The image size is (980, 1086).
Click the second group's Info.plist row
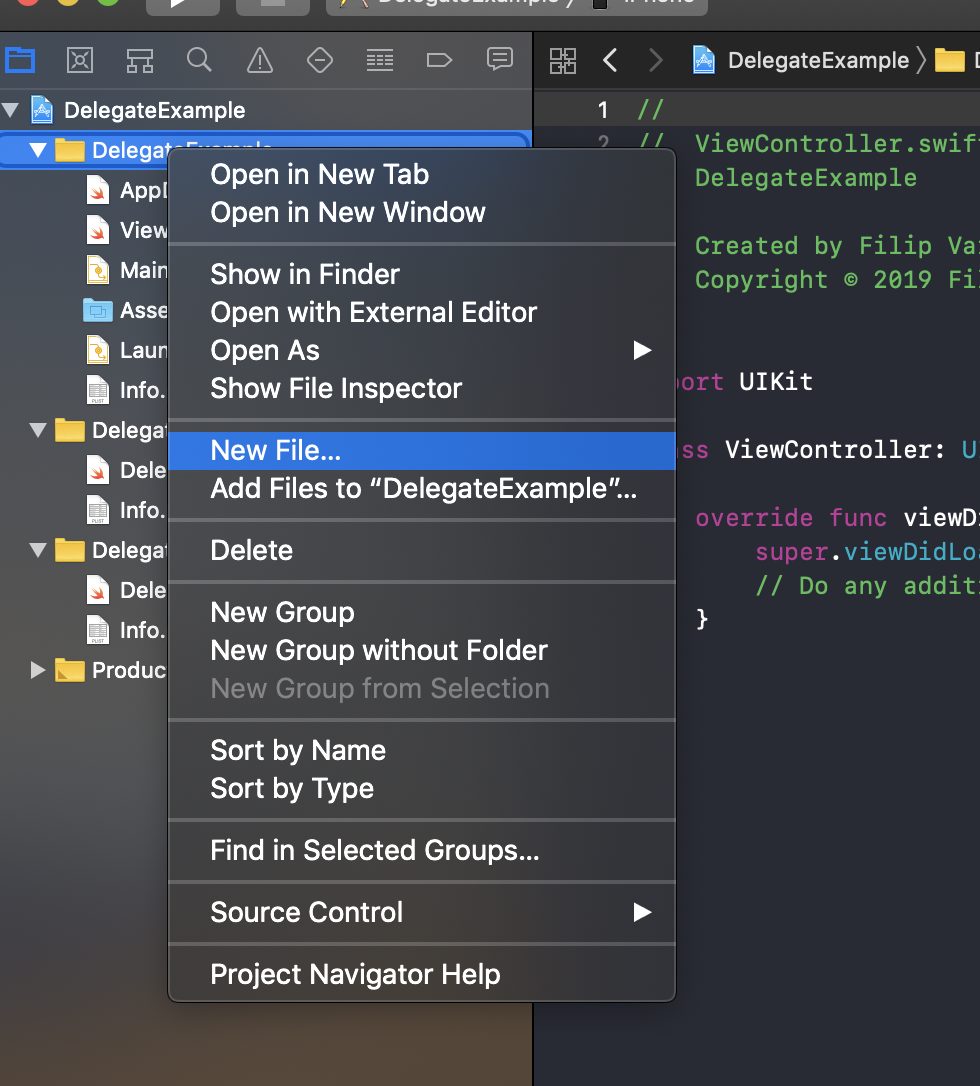[x=84, y=510]
